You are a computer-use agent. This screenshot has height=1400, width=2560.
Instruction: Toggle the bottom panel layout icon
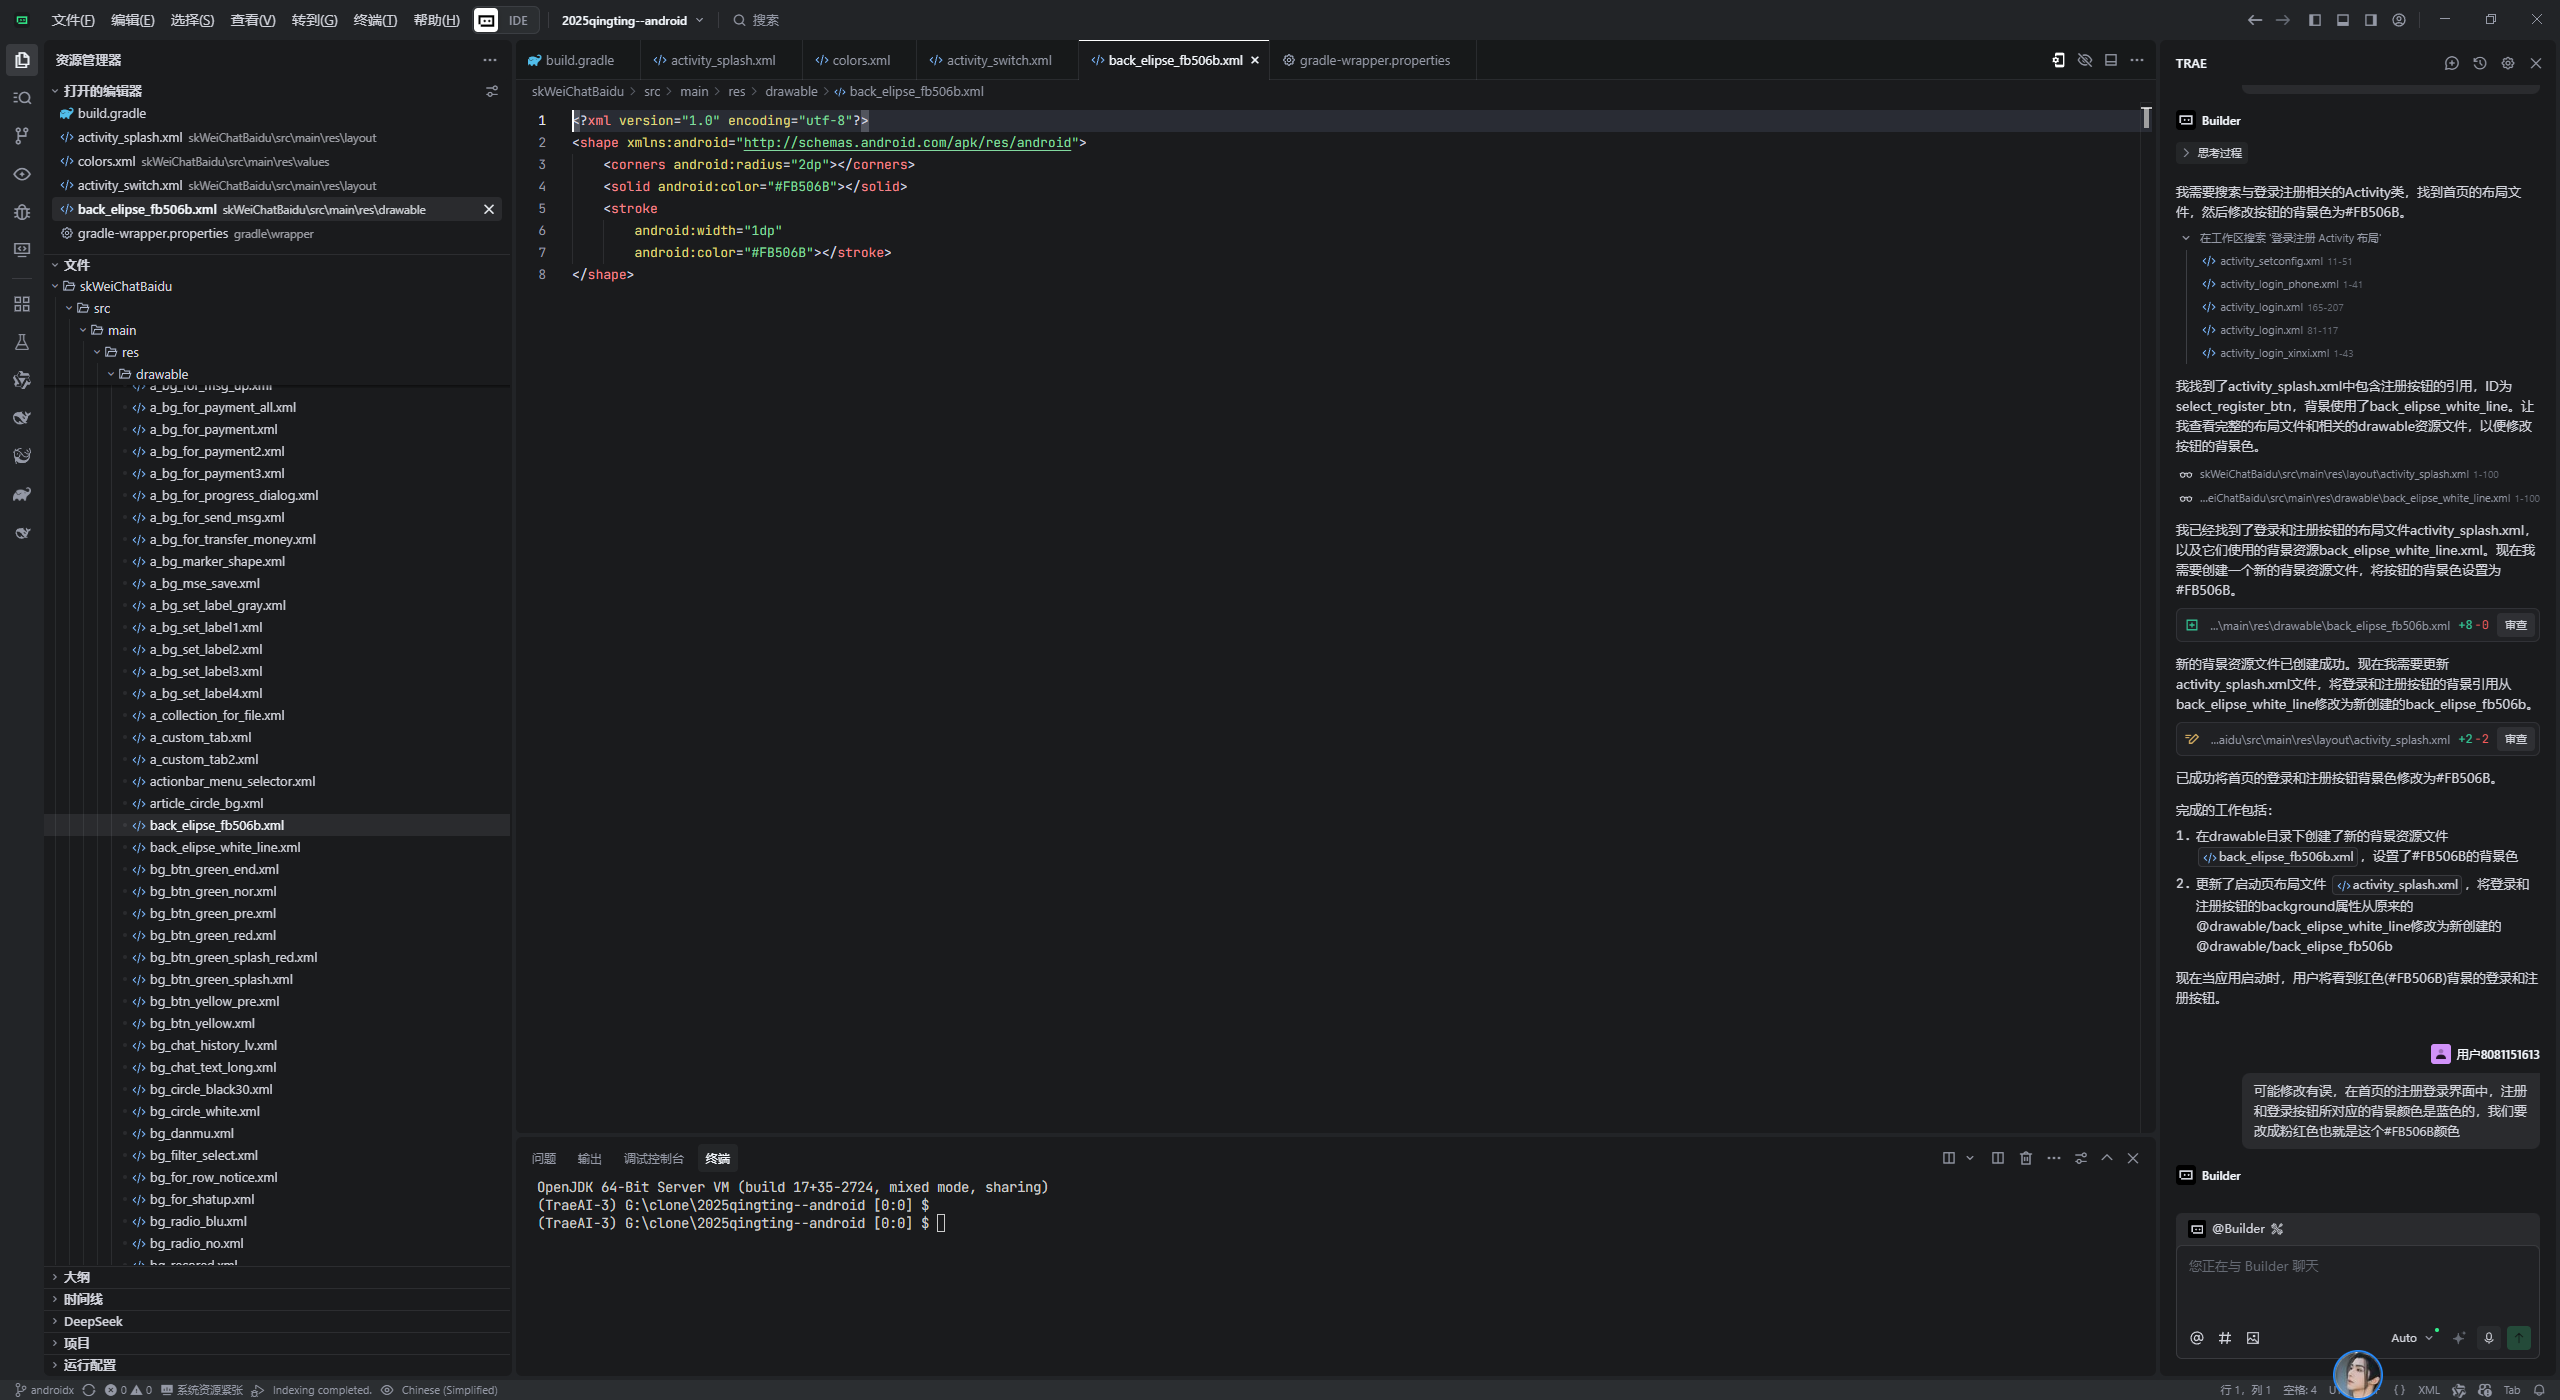[2342, 20]
